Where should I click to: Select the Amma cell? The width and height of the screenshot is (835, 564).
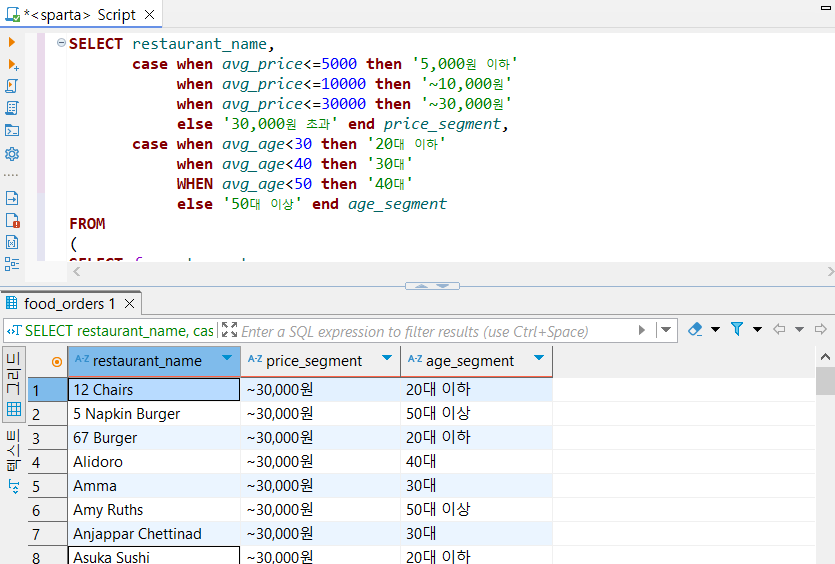154,486
